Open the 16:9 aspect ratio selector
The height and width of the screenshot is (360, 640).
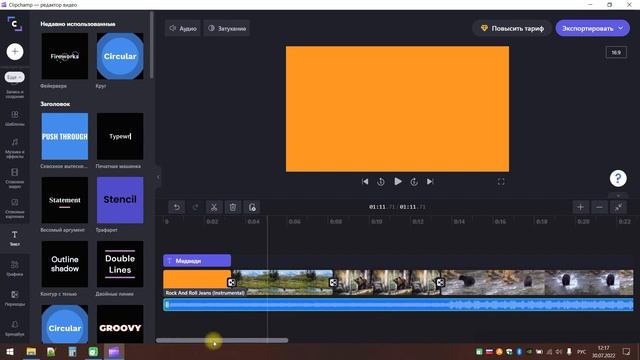point(616,53)
